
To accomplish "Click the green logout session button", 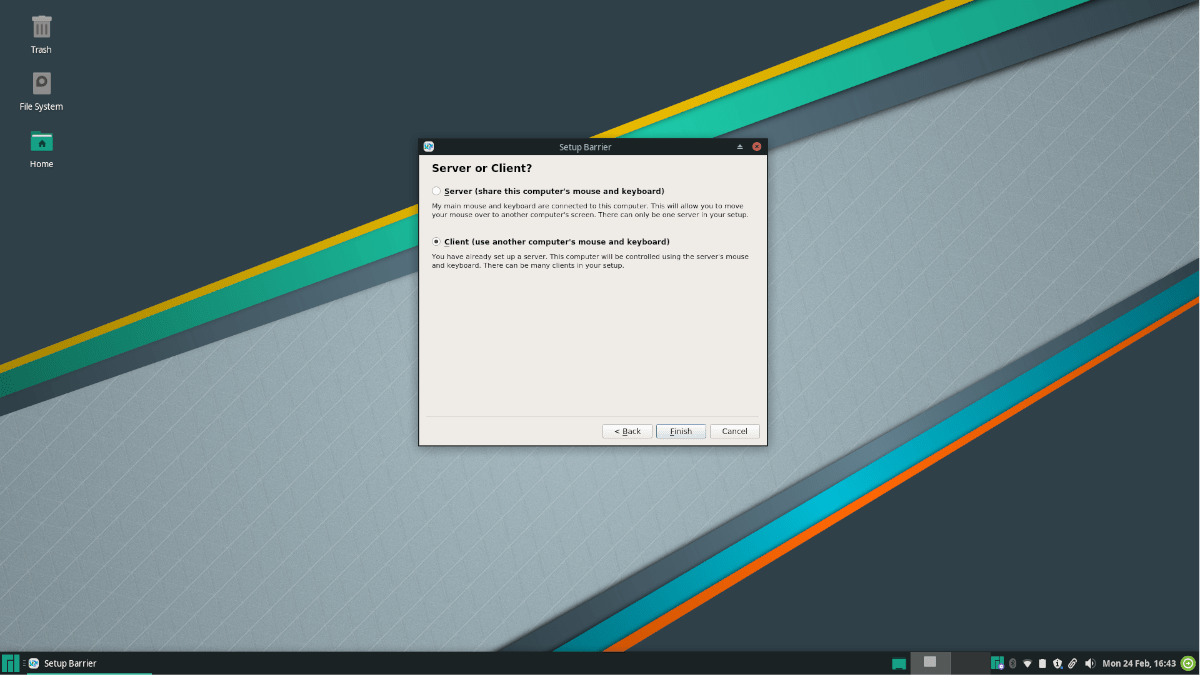I will (x=1188, y=662).
